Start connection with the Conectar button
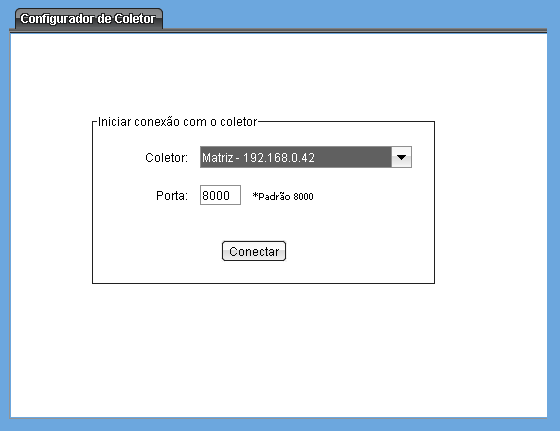 [254, 251]
